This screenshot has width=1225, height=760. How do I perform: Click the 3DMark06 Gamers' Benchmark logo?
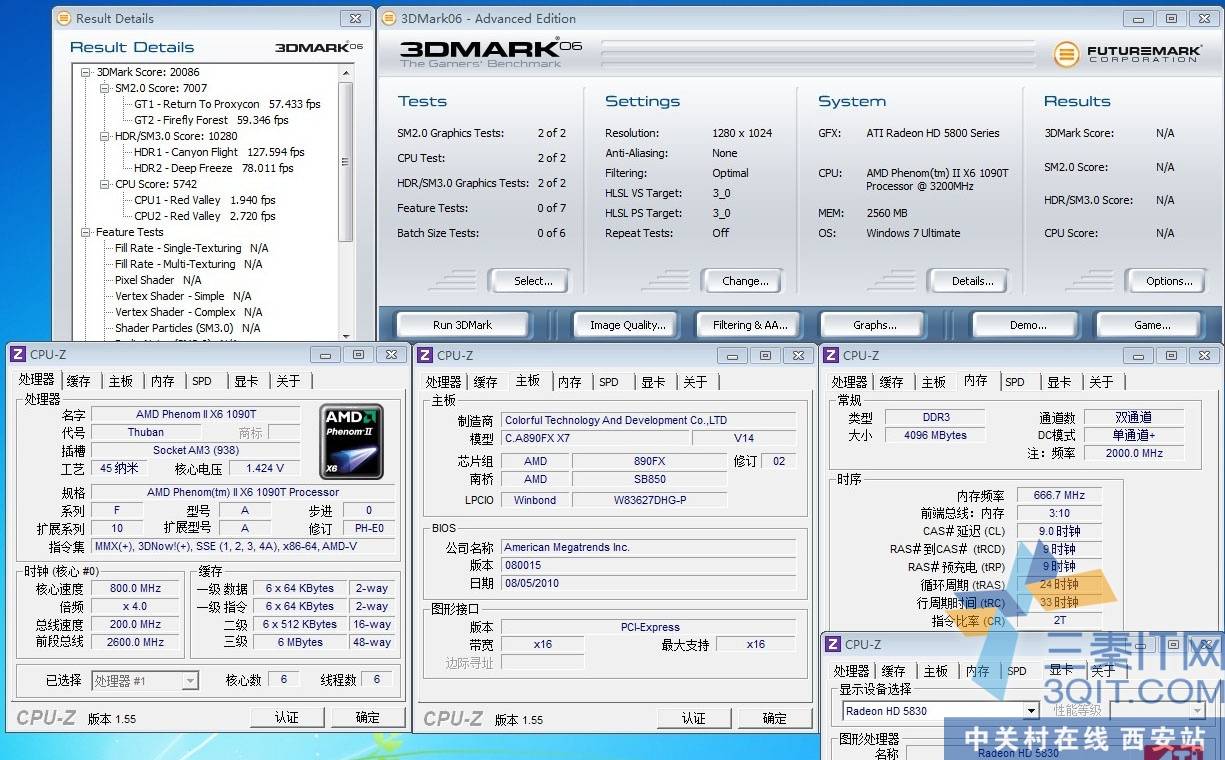[490, 52]
